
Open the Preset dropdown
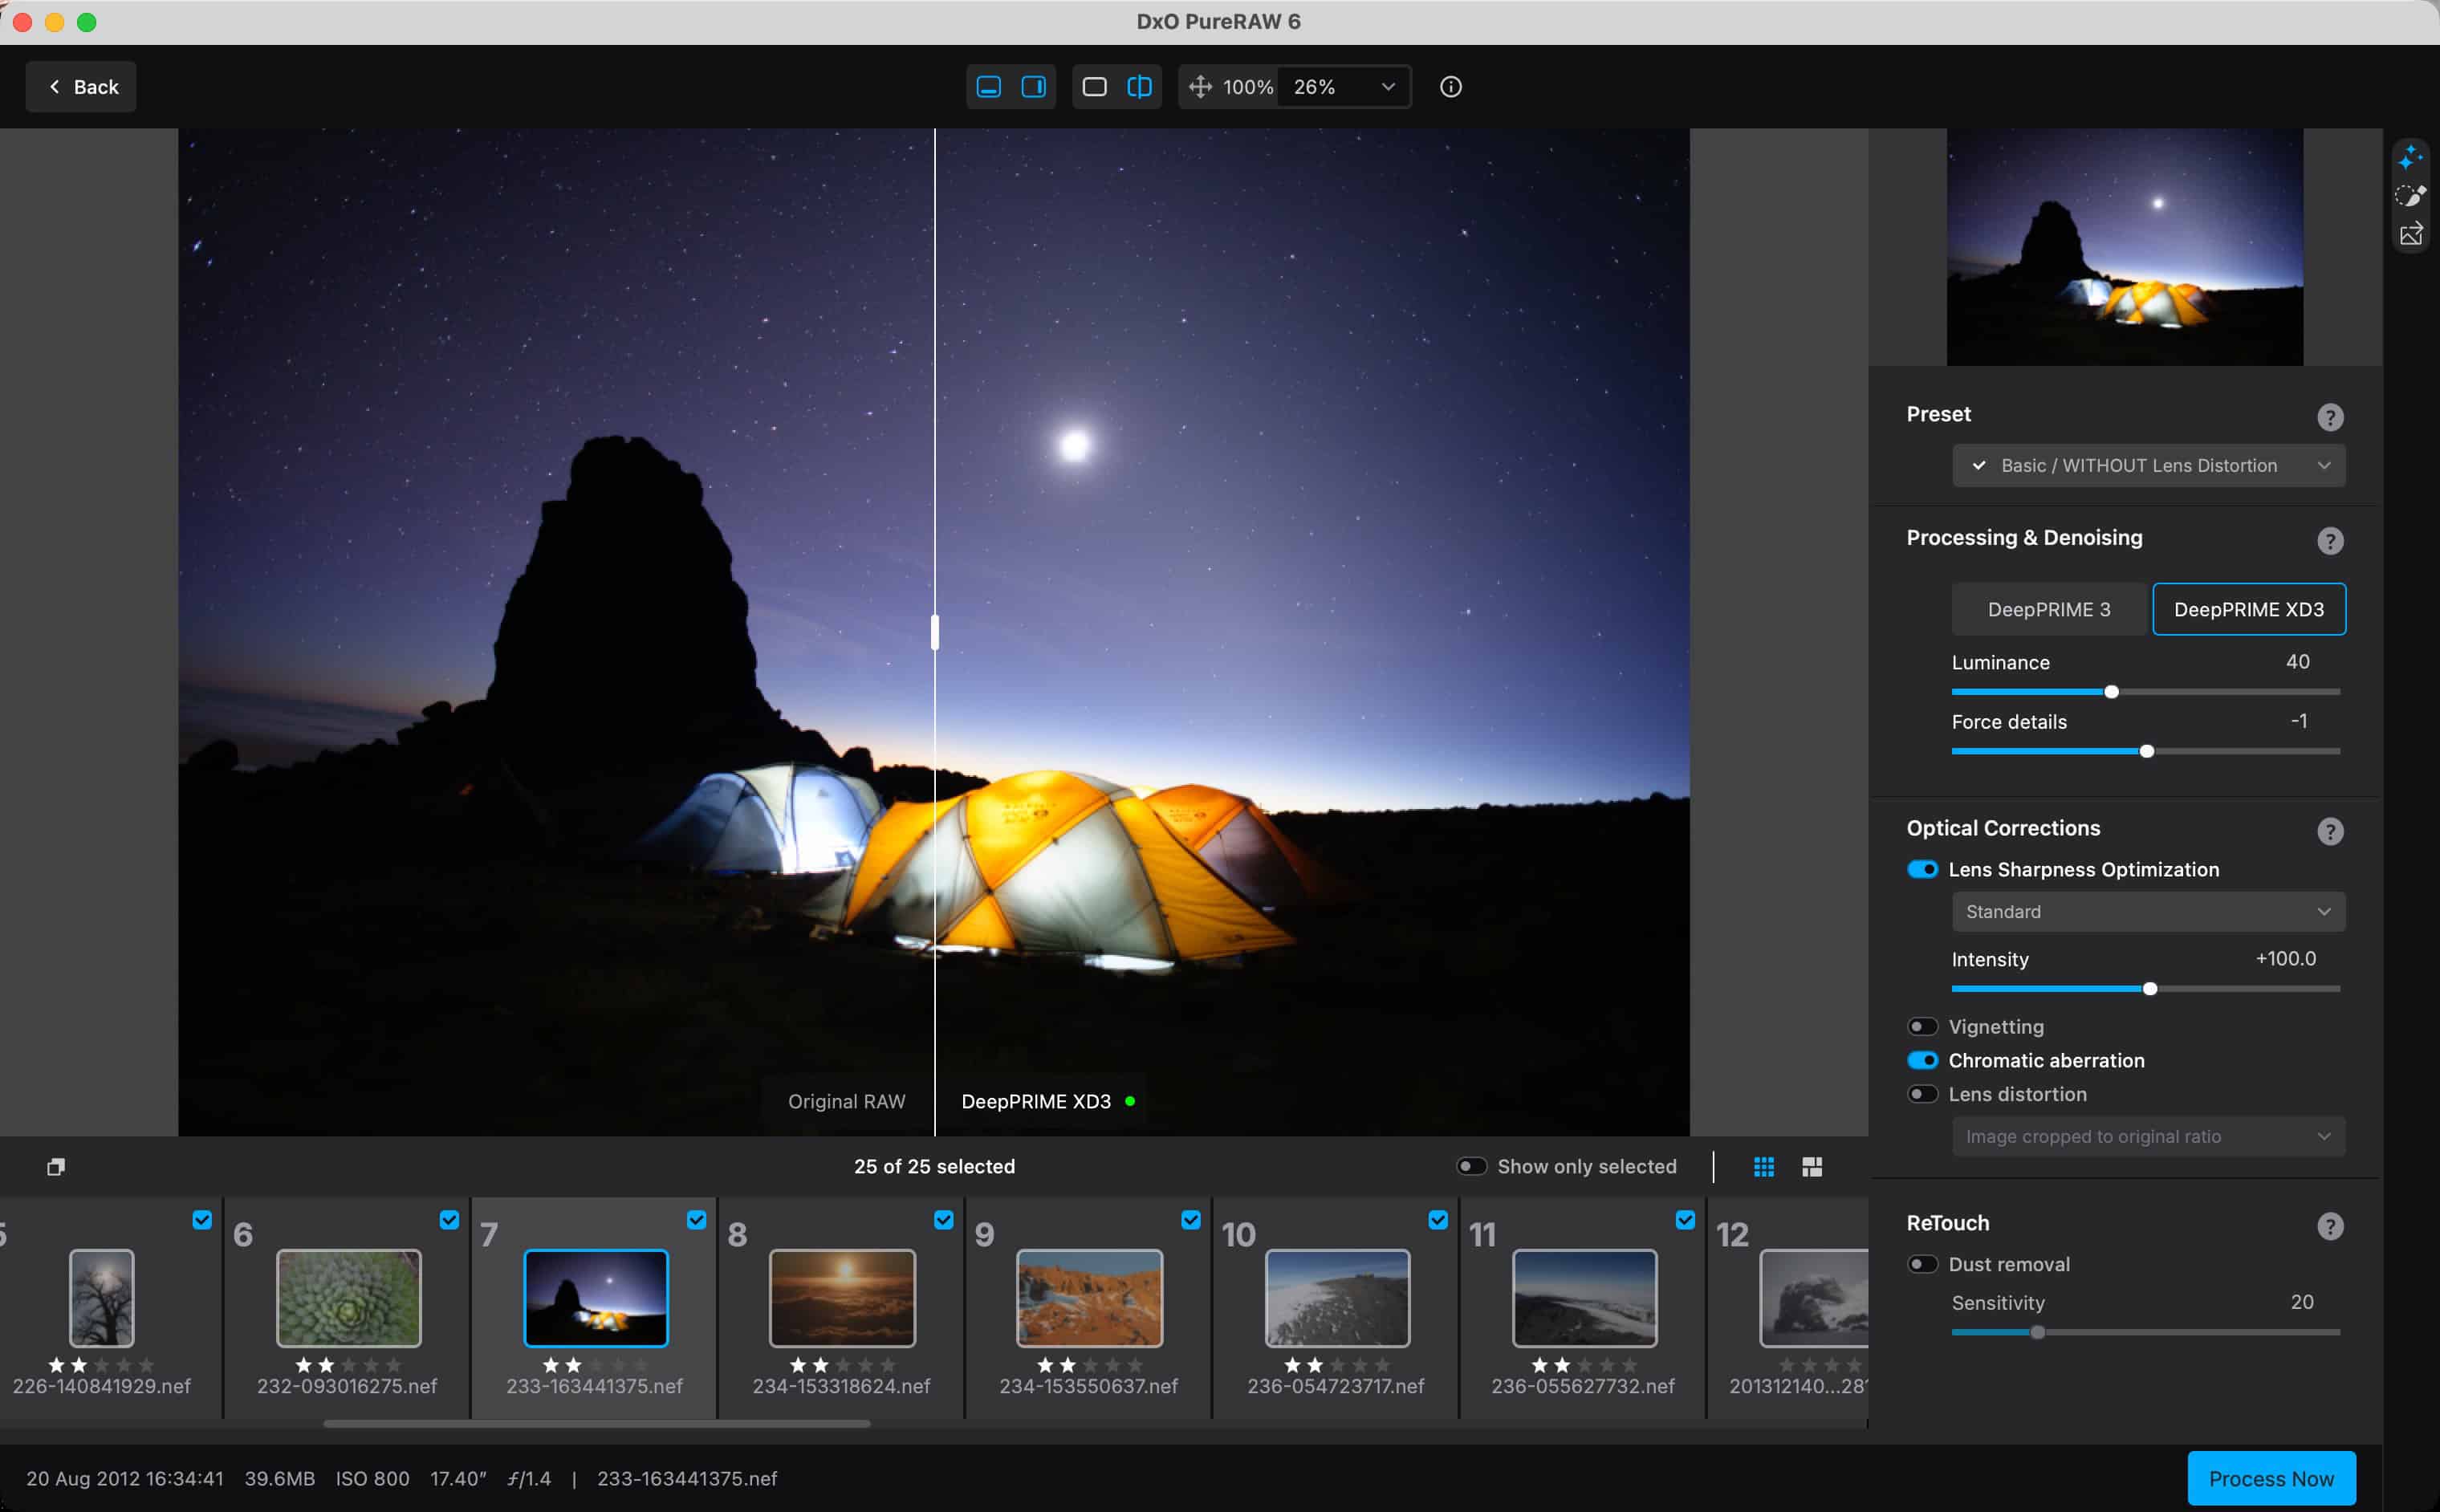tap(2148, 465)
